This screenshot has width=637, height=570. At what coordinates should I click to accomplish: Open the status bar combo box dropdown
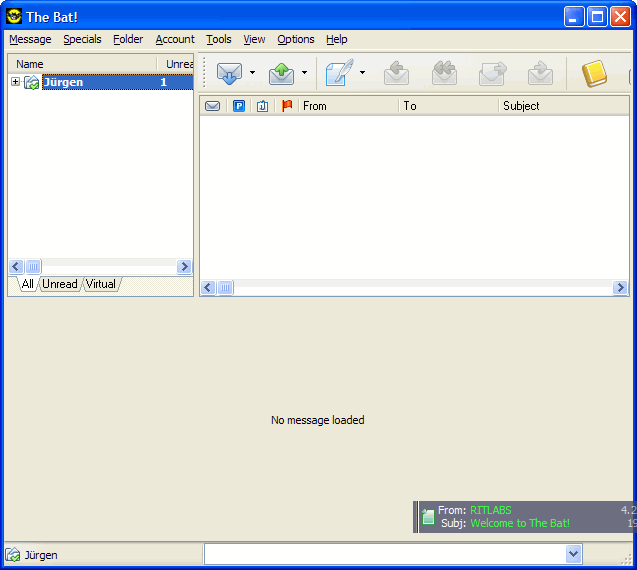(x=573, y=554)
